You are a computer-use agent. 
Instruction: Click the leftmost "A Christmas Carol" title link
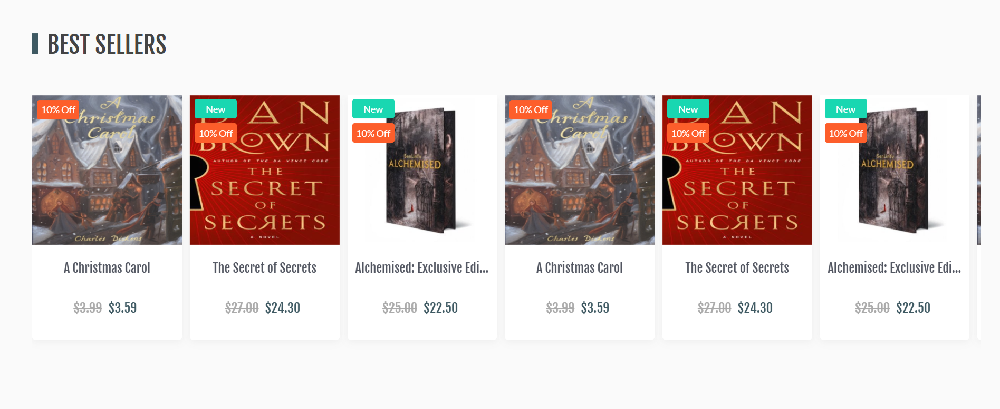click(x=107, y=268)
